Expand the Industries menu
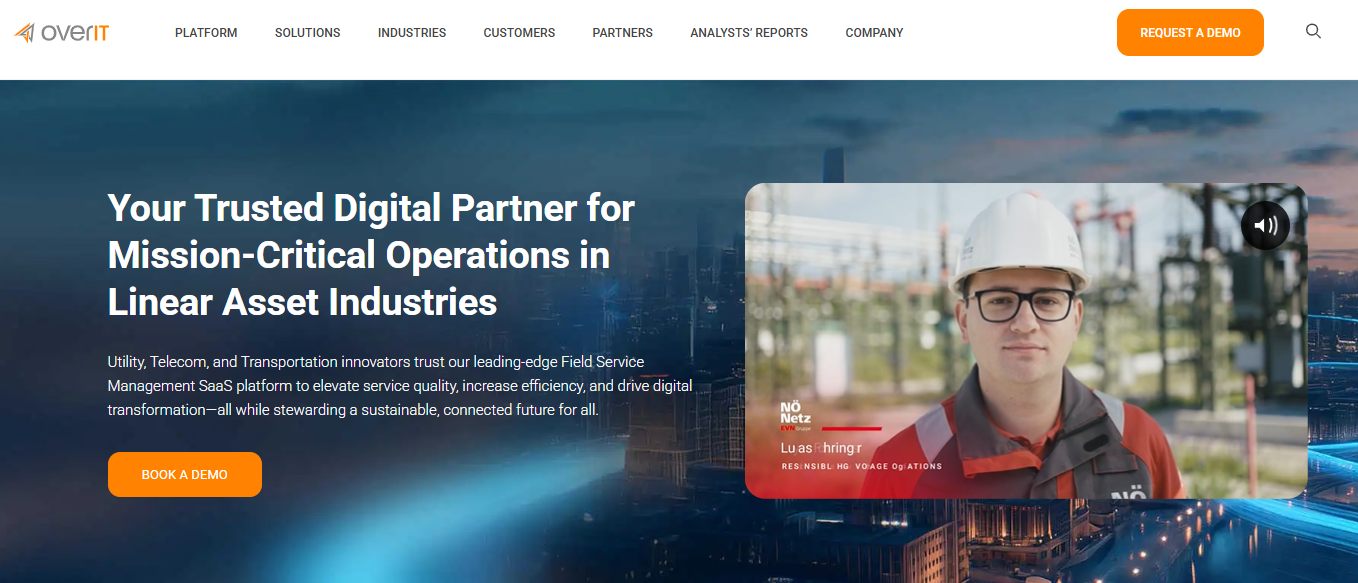Viewport: 1358px width, 583px height. (412, 33)
